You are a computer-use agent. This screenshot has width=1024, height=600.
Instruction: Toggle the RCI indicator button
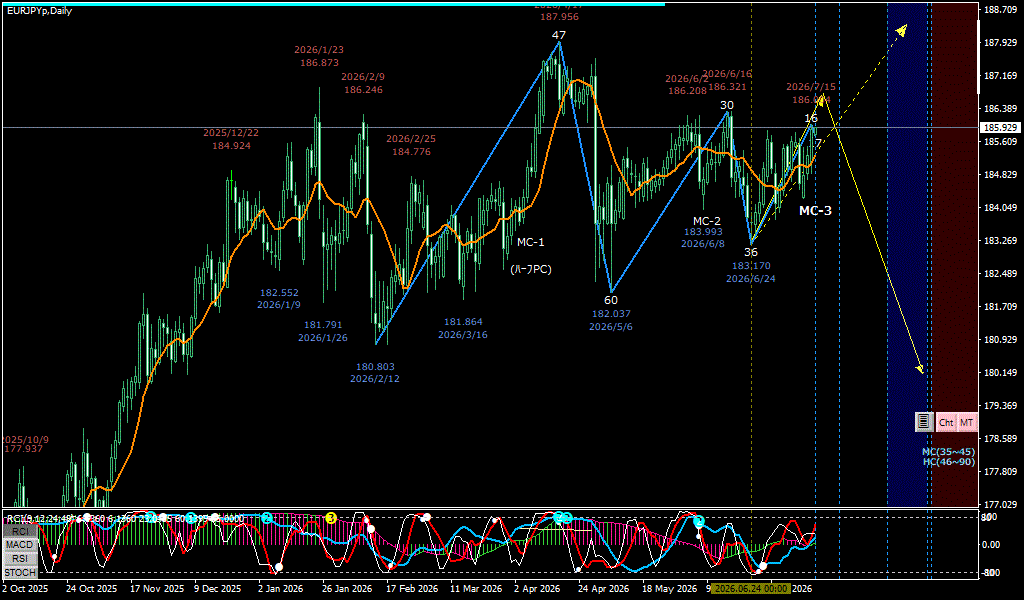pyautogui.click(x=20, y=531)
